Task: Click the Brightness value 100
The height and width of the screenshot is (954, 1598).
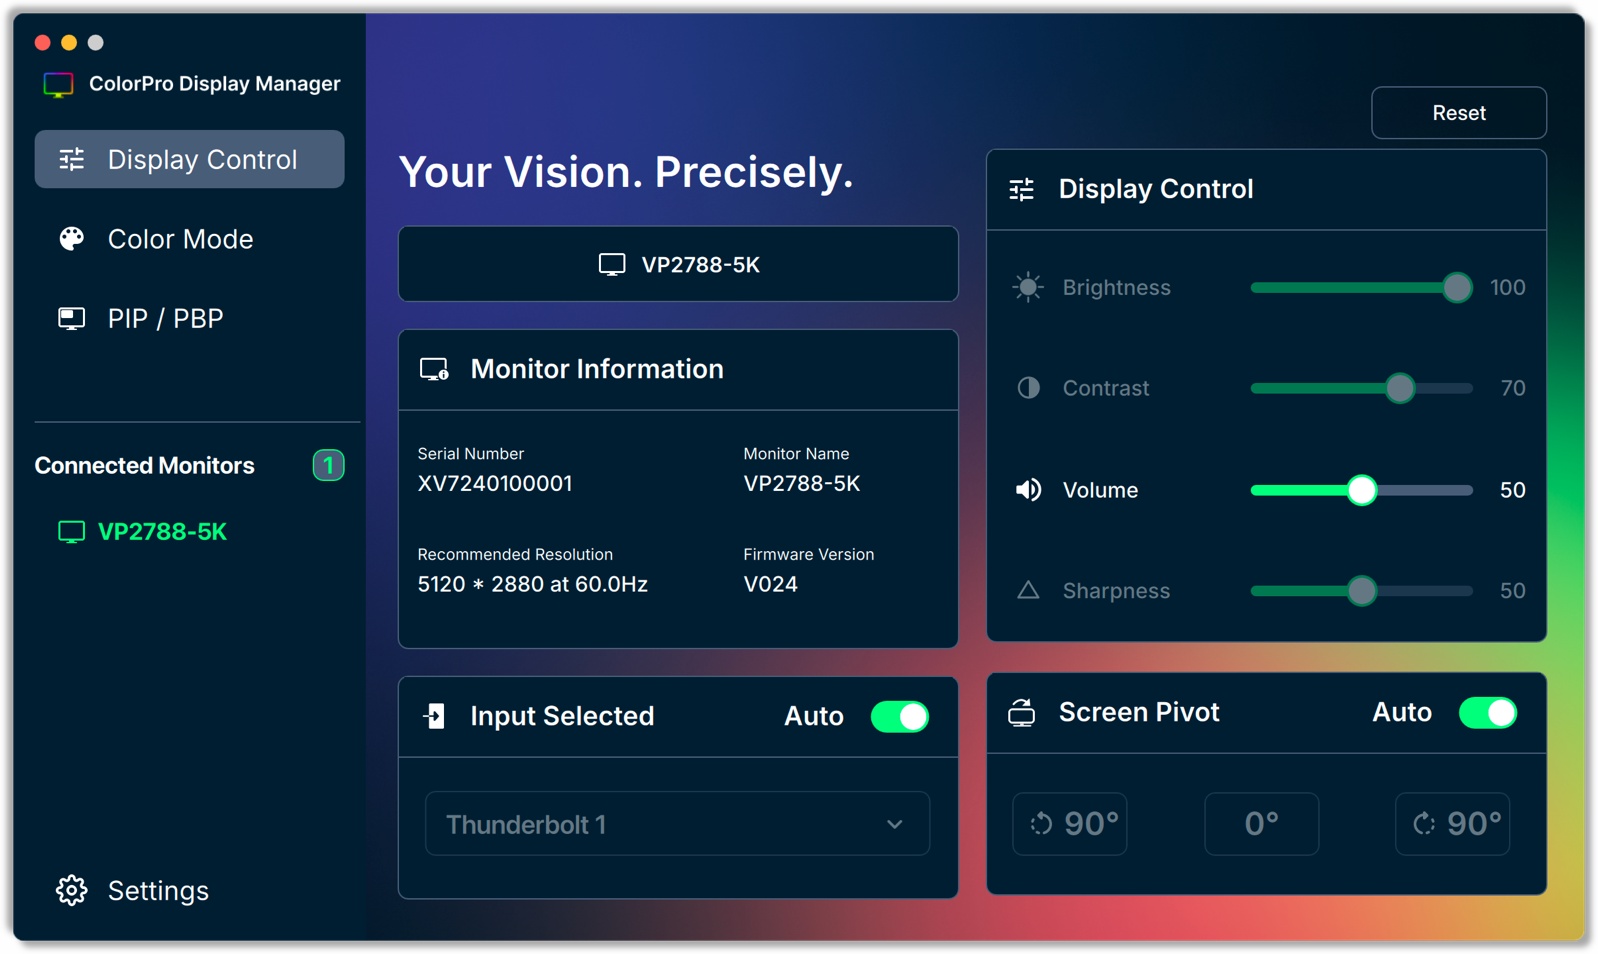Action: pos(1507,288)
